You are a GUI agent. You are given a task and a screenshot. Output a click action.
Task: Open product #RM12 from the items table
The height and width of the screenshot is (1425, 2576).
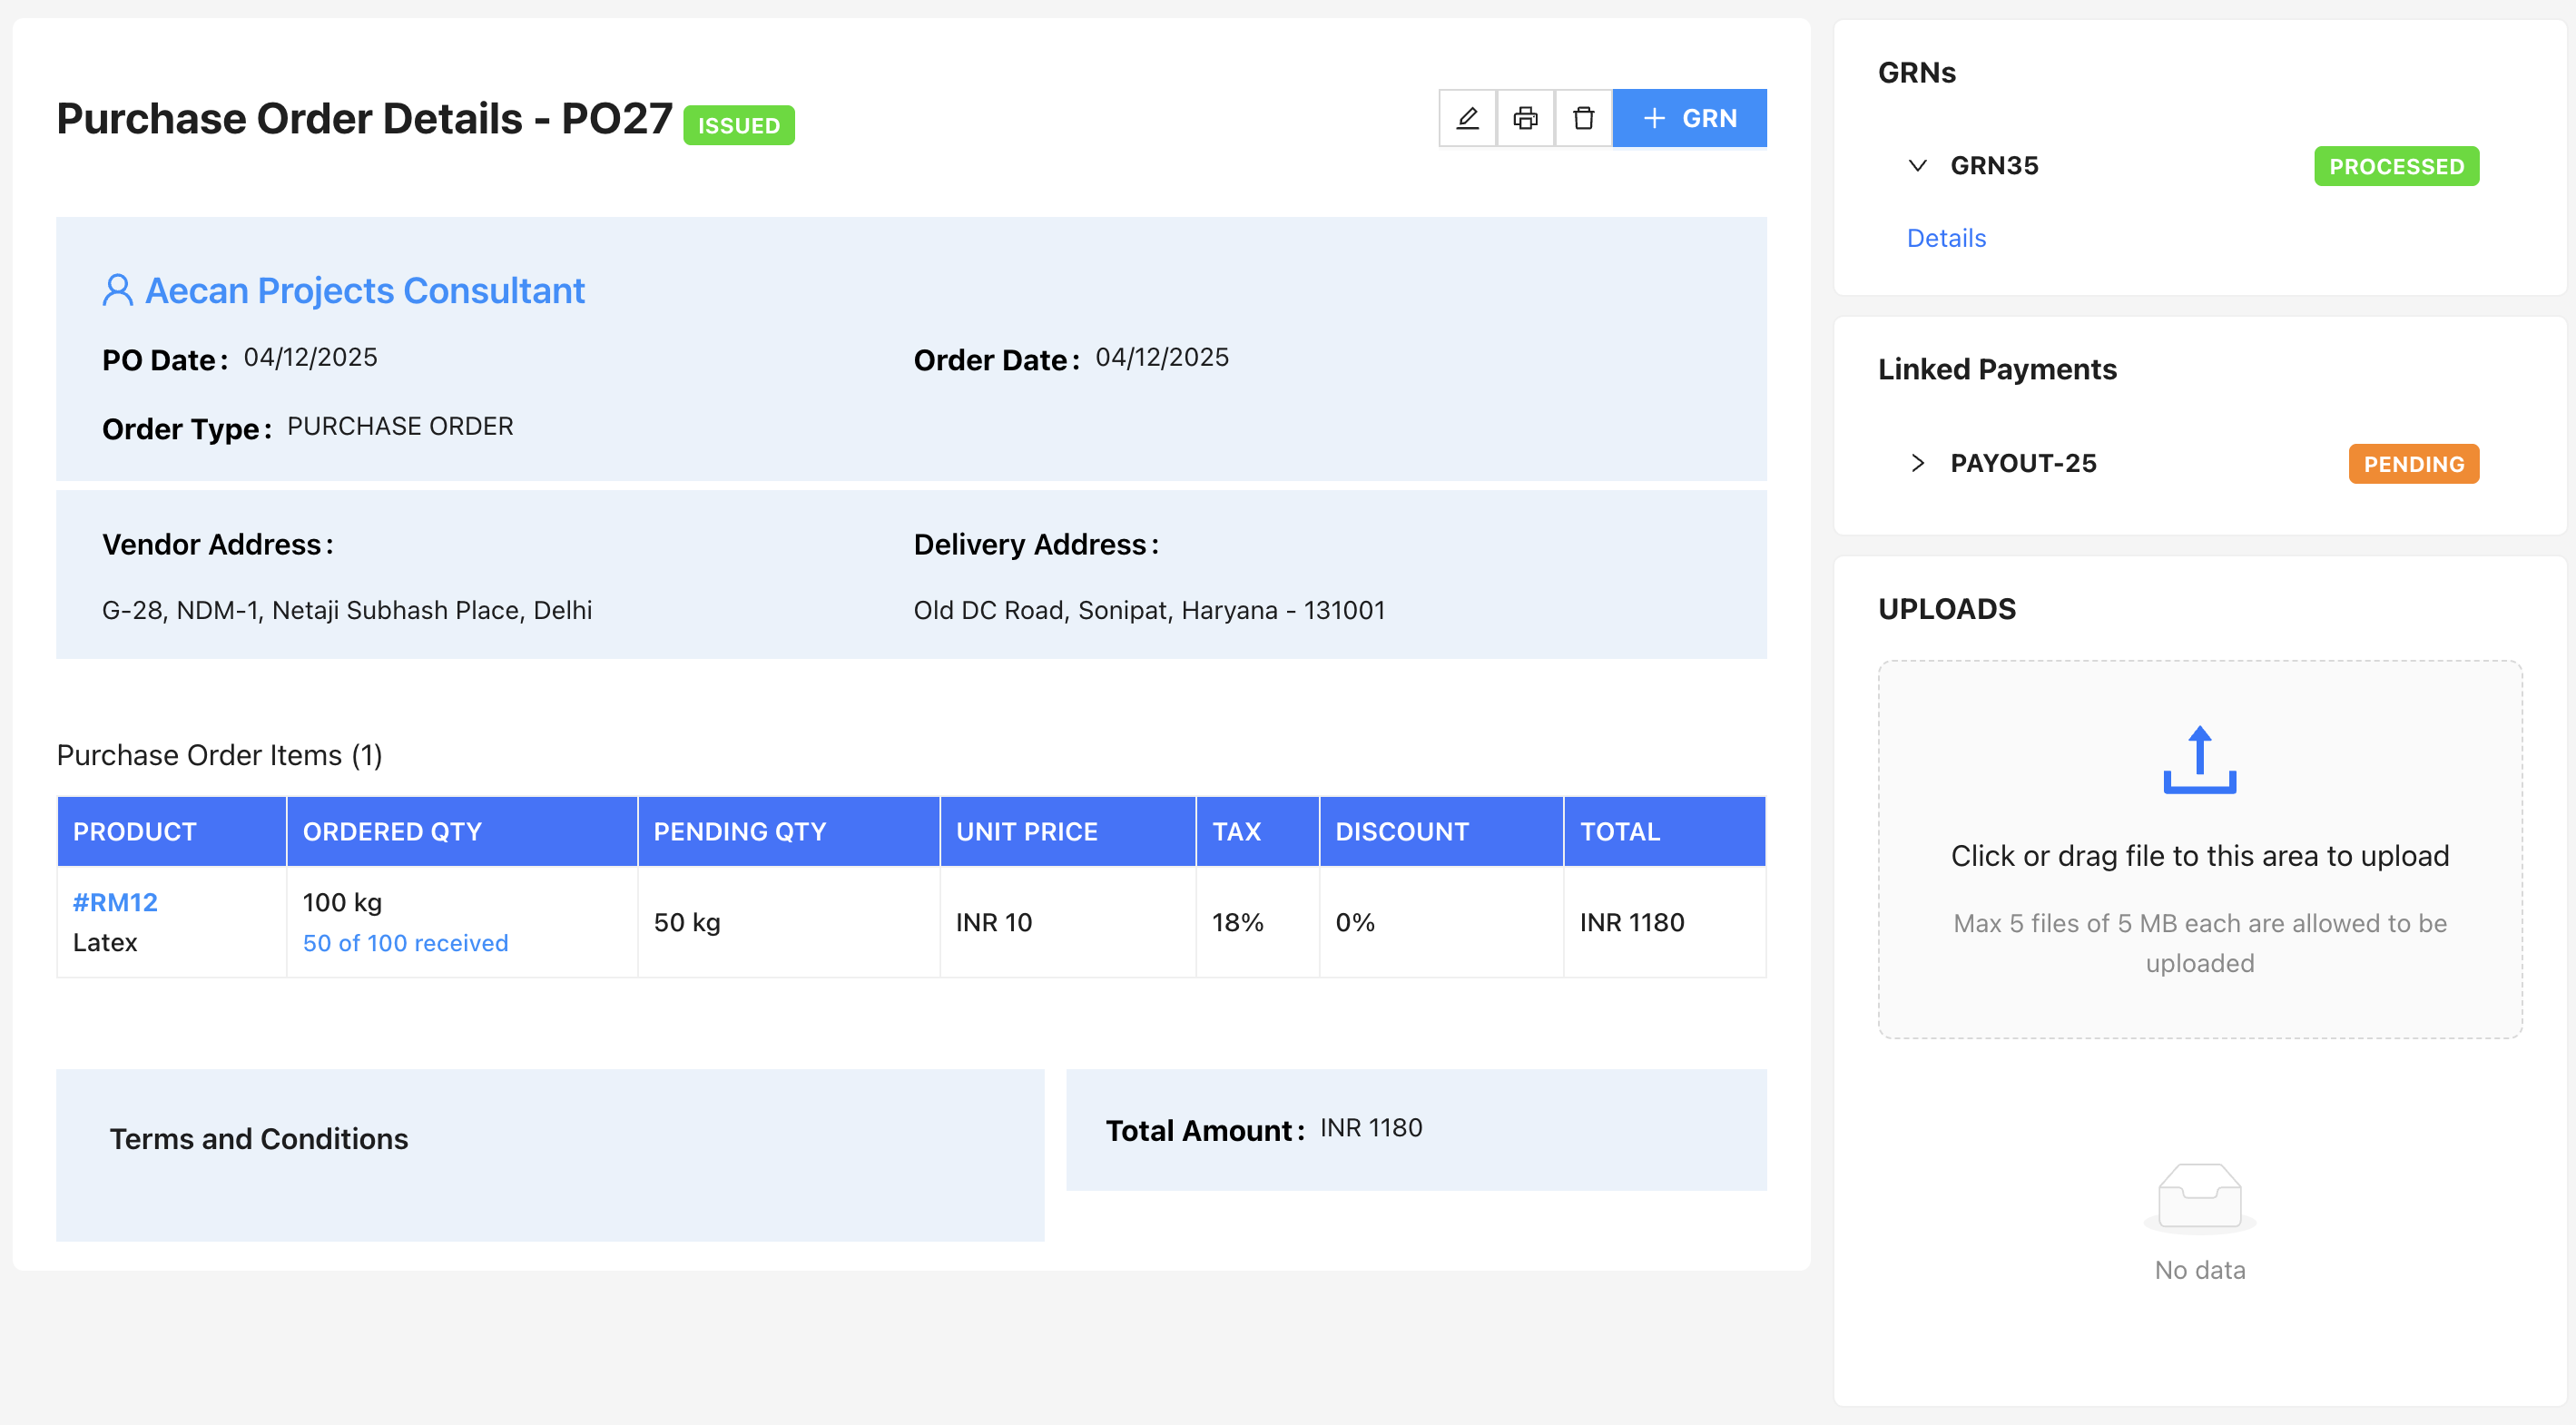coord(114,901)
